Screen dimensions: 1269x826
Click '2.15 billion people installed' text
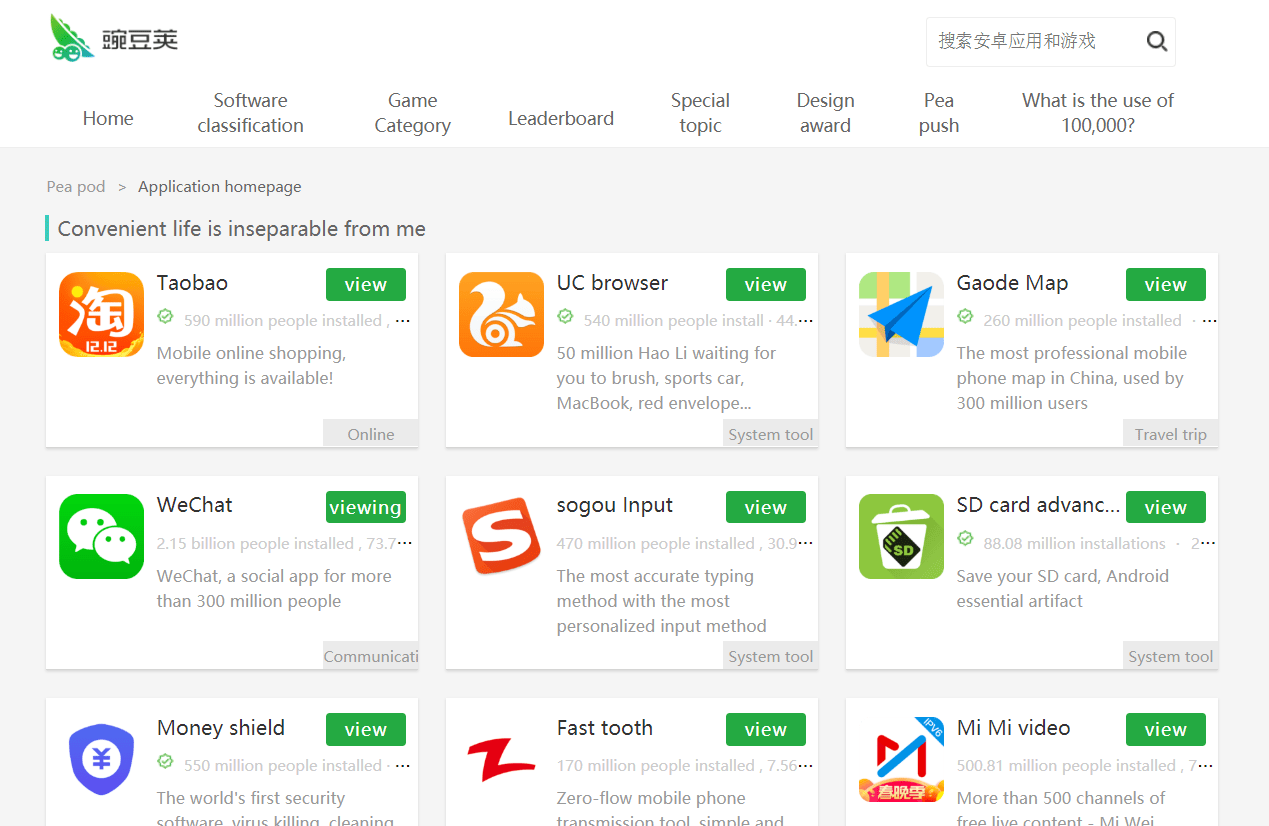click(x=255, y=544)
